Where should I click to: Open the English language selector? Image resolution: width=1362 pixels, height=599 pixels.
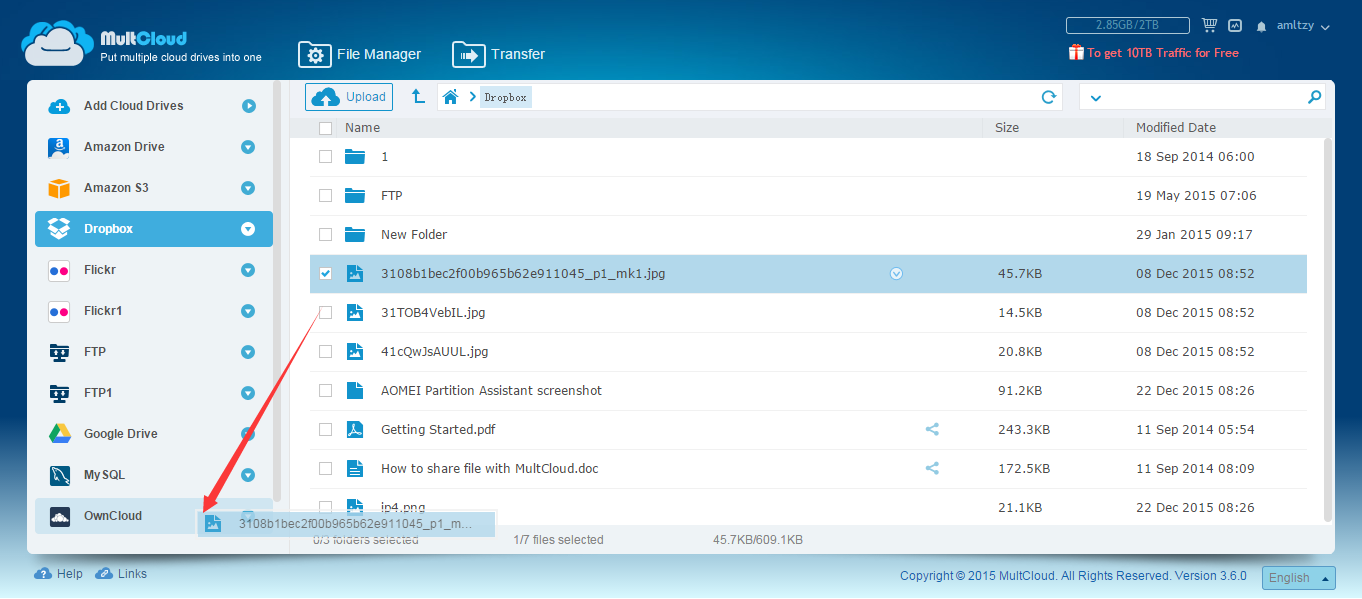[x=1299, y=578]
